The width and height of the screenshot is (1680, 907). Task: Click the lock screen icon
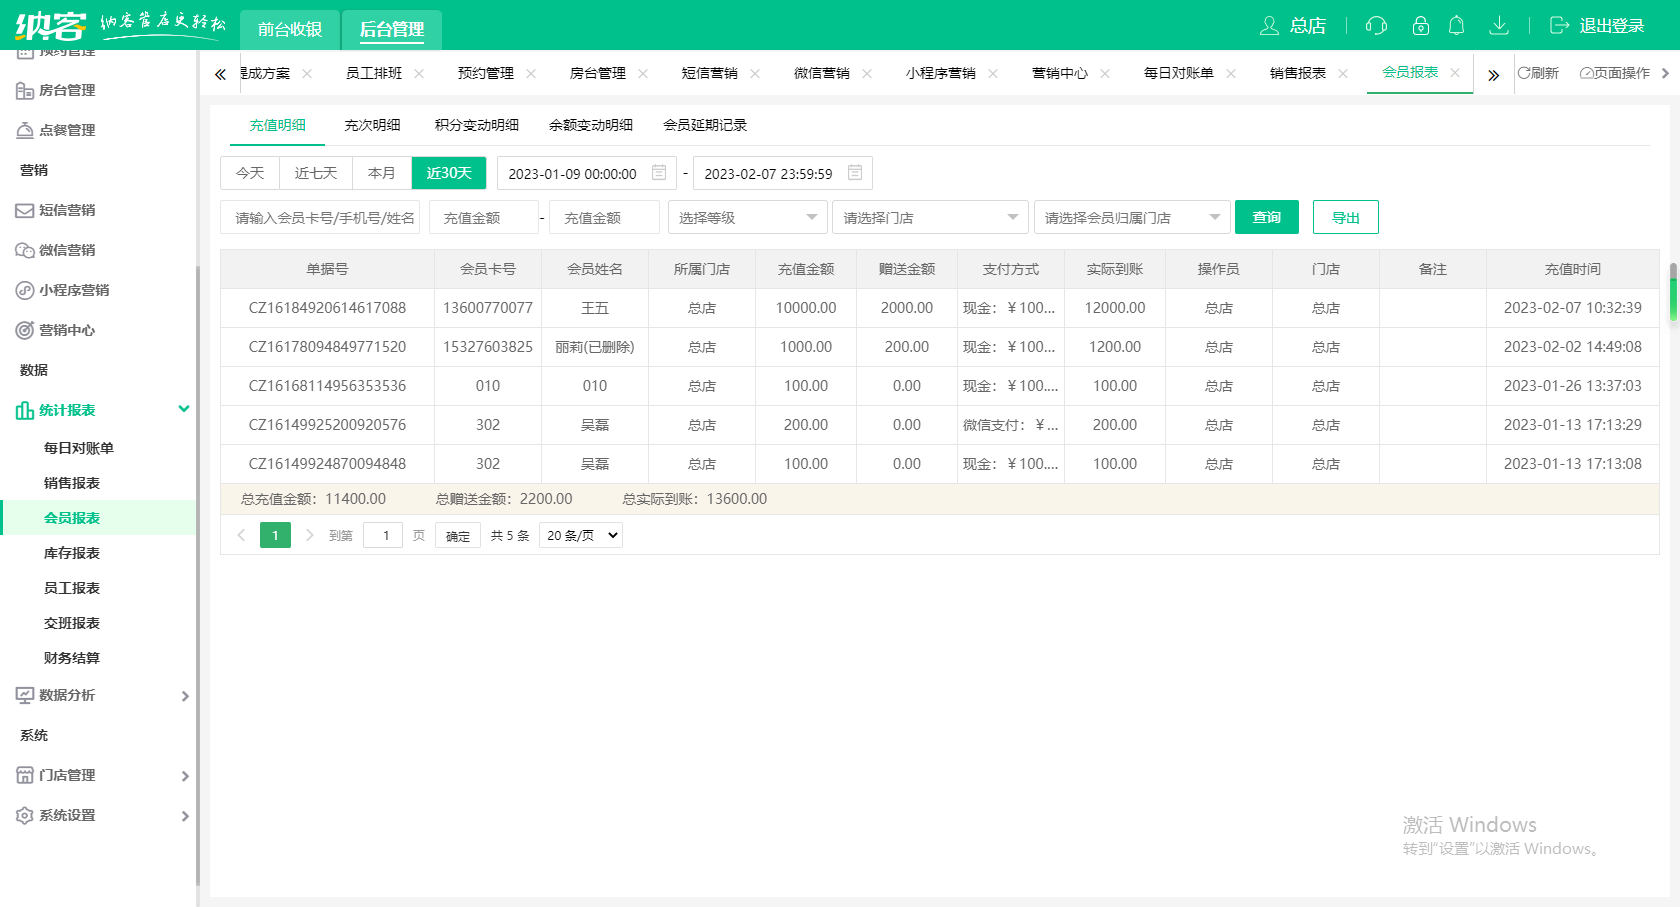click(1420, 26)
